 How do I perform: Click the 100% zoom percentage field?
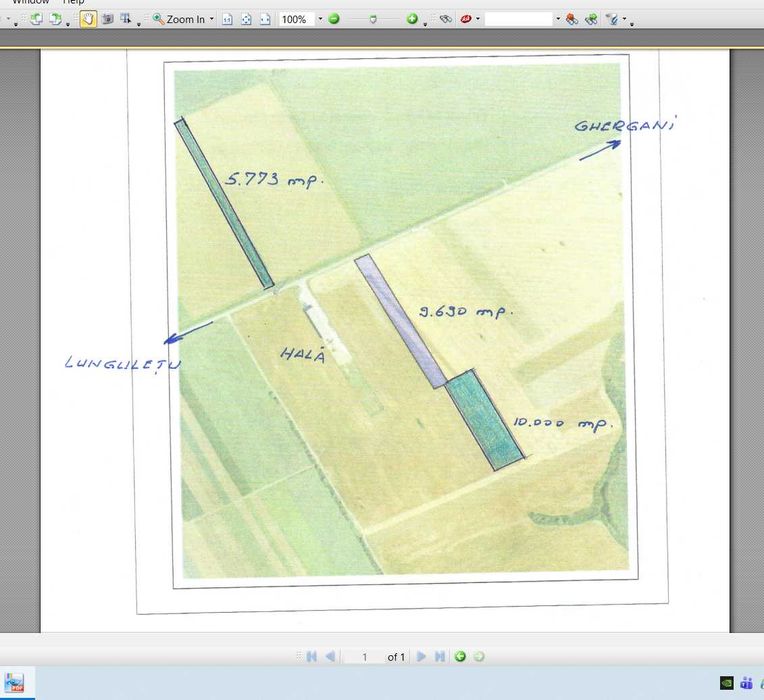point(297,19)
